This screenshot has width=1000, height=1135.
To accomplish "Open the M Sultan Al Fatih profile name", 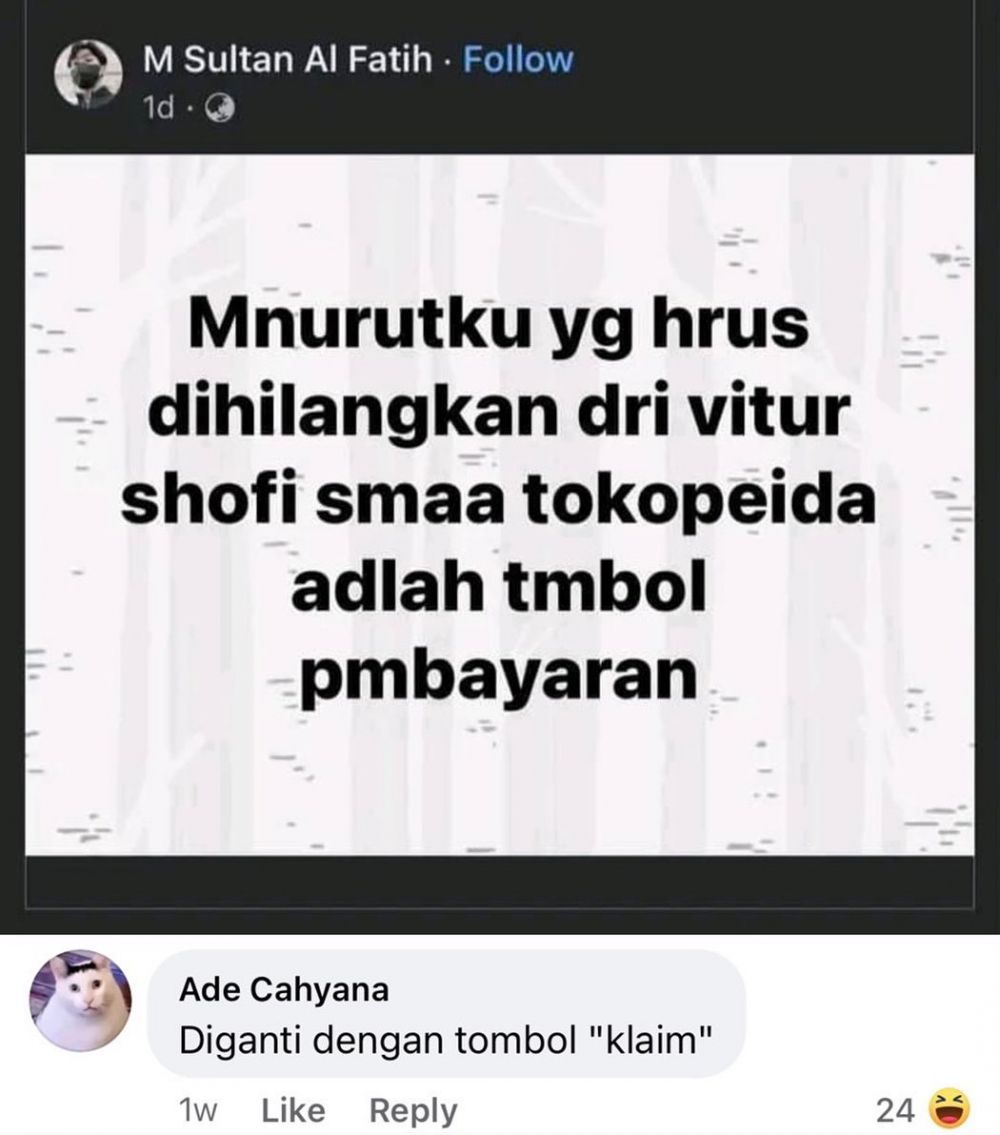I will (x=287, y=59).
